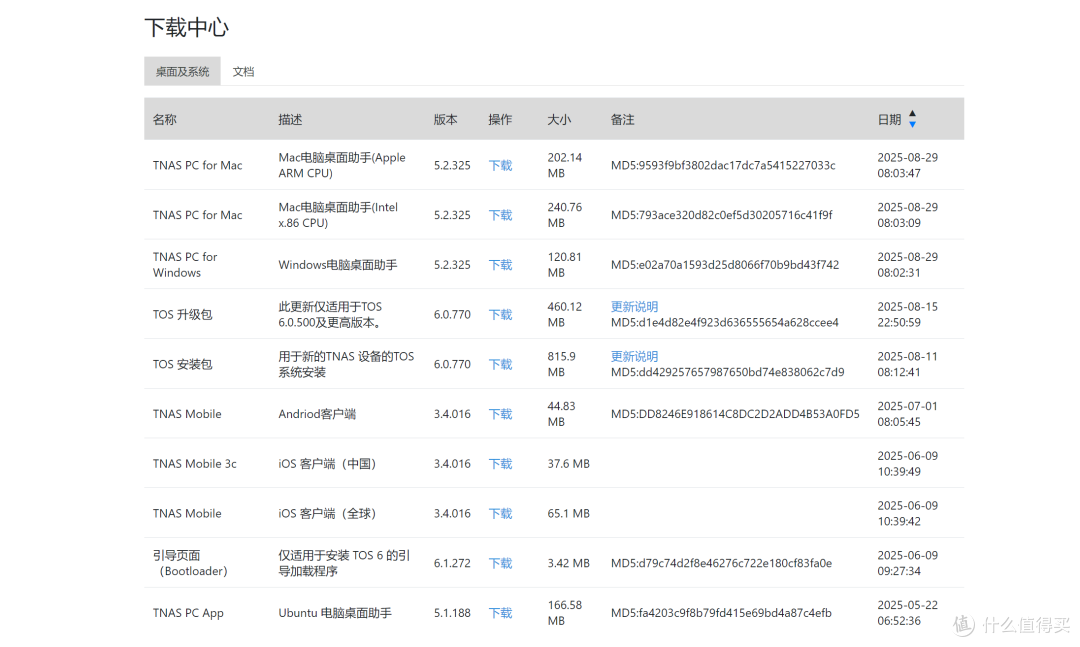
Task: Click version 6.1.272 of the Bootloader
Action: tap(453, 563)
